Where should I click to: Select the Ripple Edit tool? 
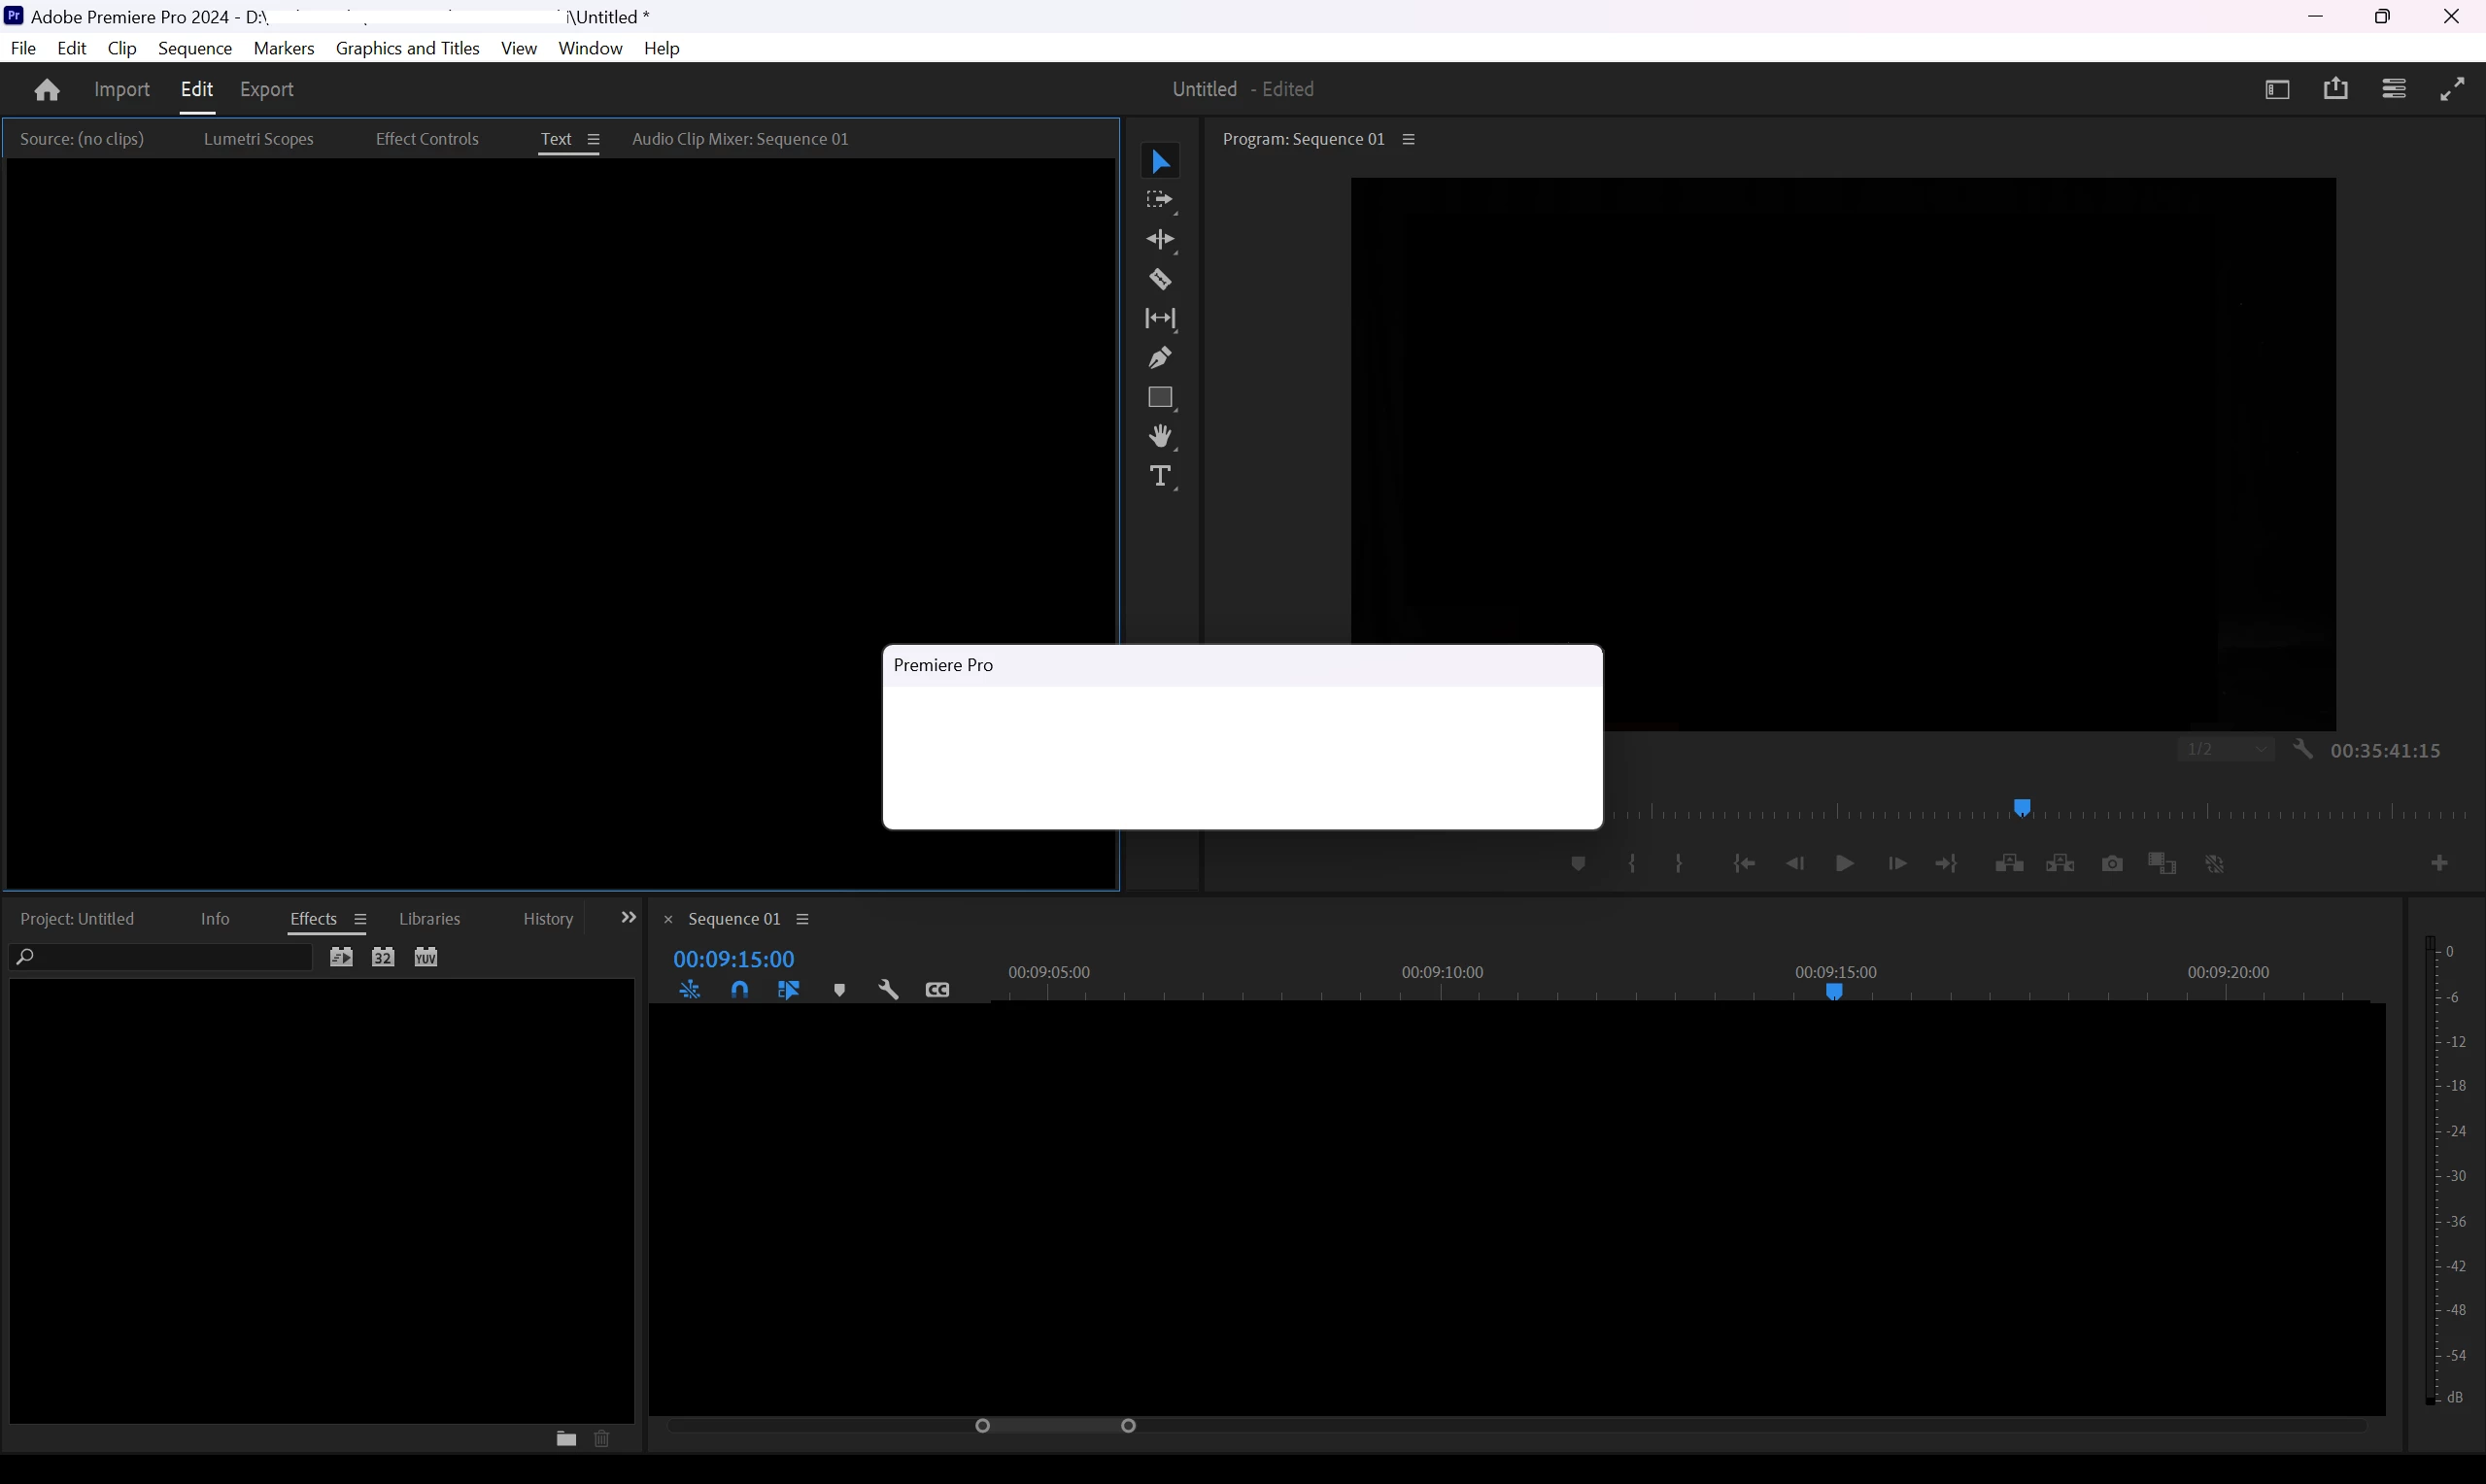pyautogui.click(x=1160, y=239)
